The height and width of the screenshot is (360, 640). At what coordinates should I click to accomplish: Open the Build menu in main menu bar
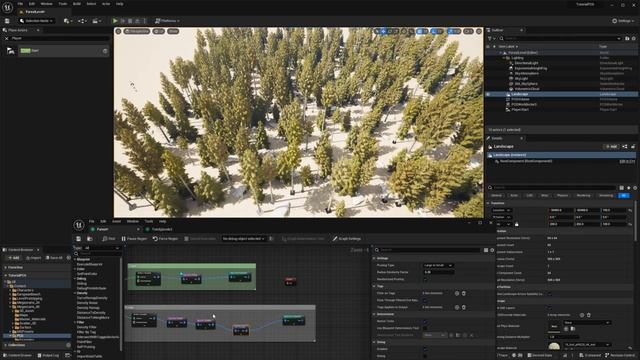(x=76, y=4)
